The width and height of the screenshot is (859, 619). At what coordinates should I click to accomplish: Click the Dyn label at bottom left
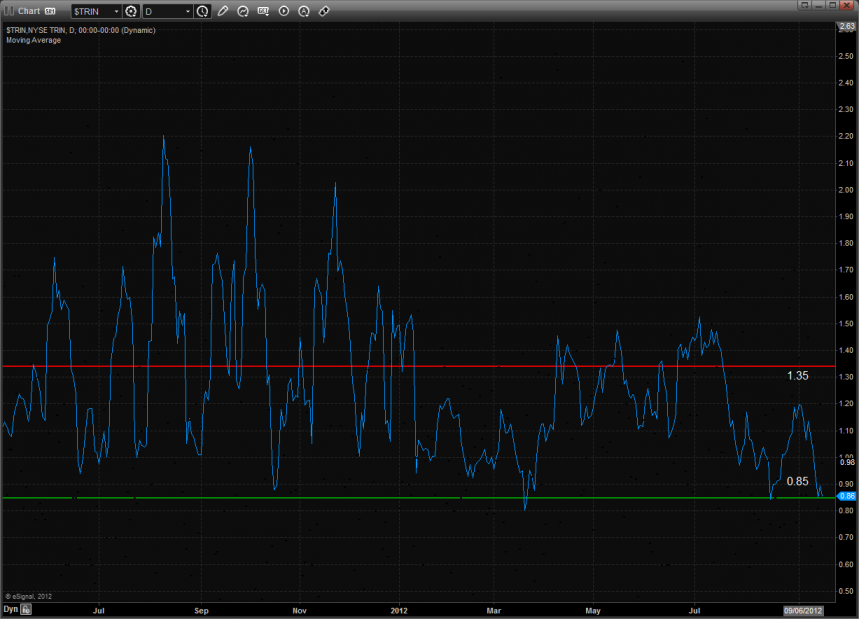click(x=10, y=608)
